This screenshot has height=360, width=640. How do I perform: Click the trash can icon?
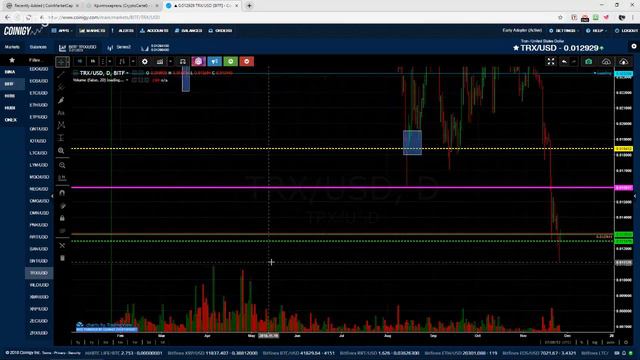coord(62,258)
